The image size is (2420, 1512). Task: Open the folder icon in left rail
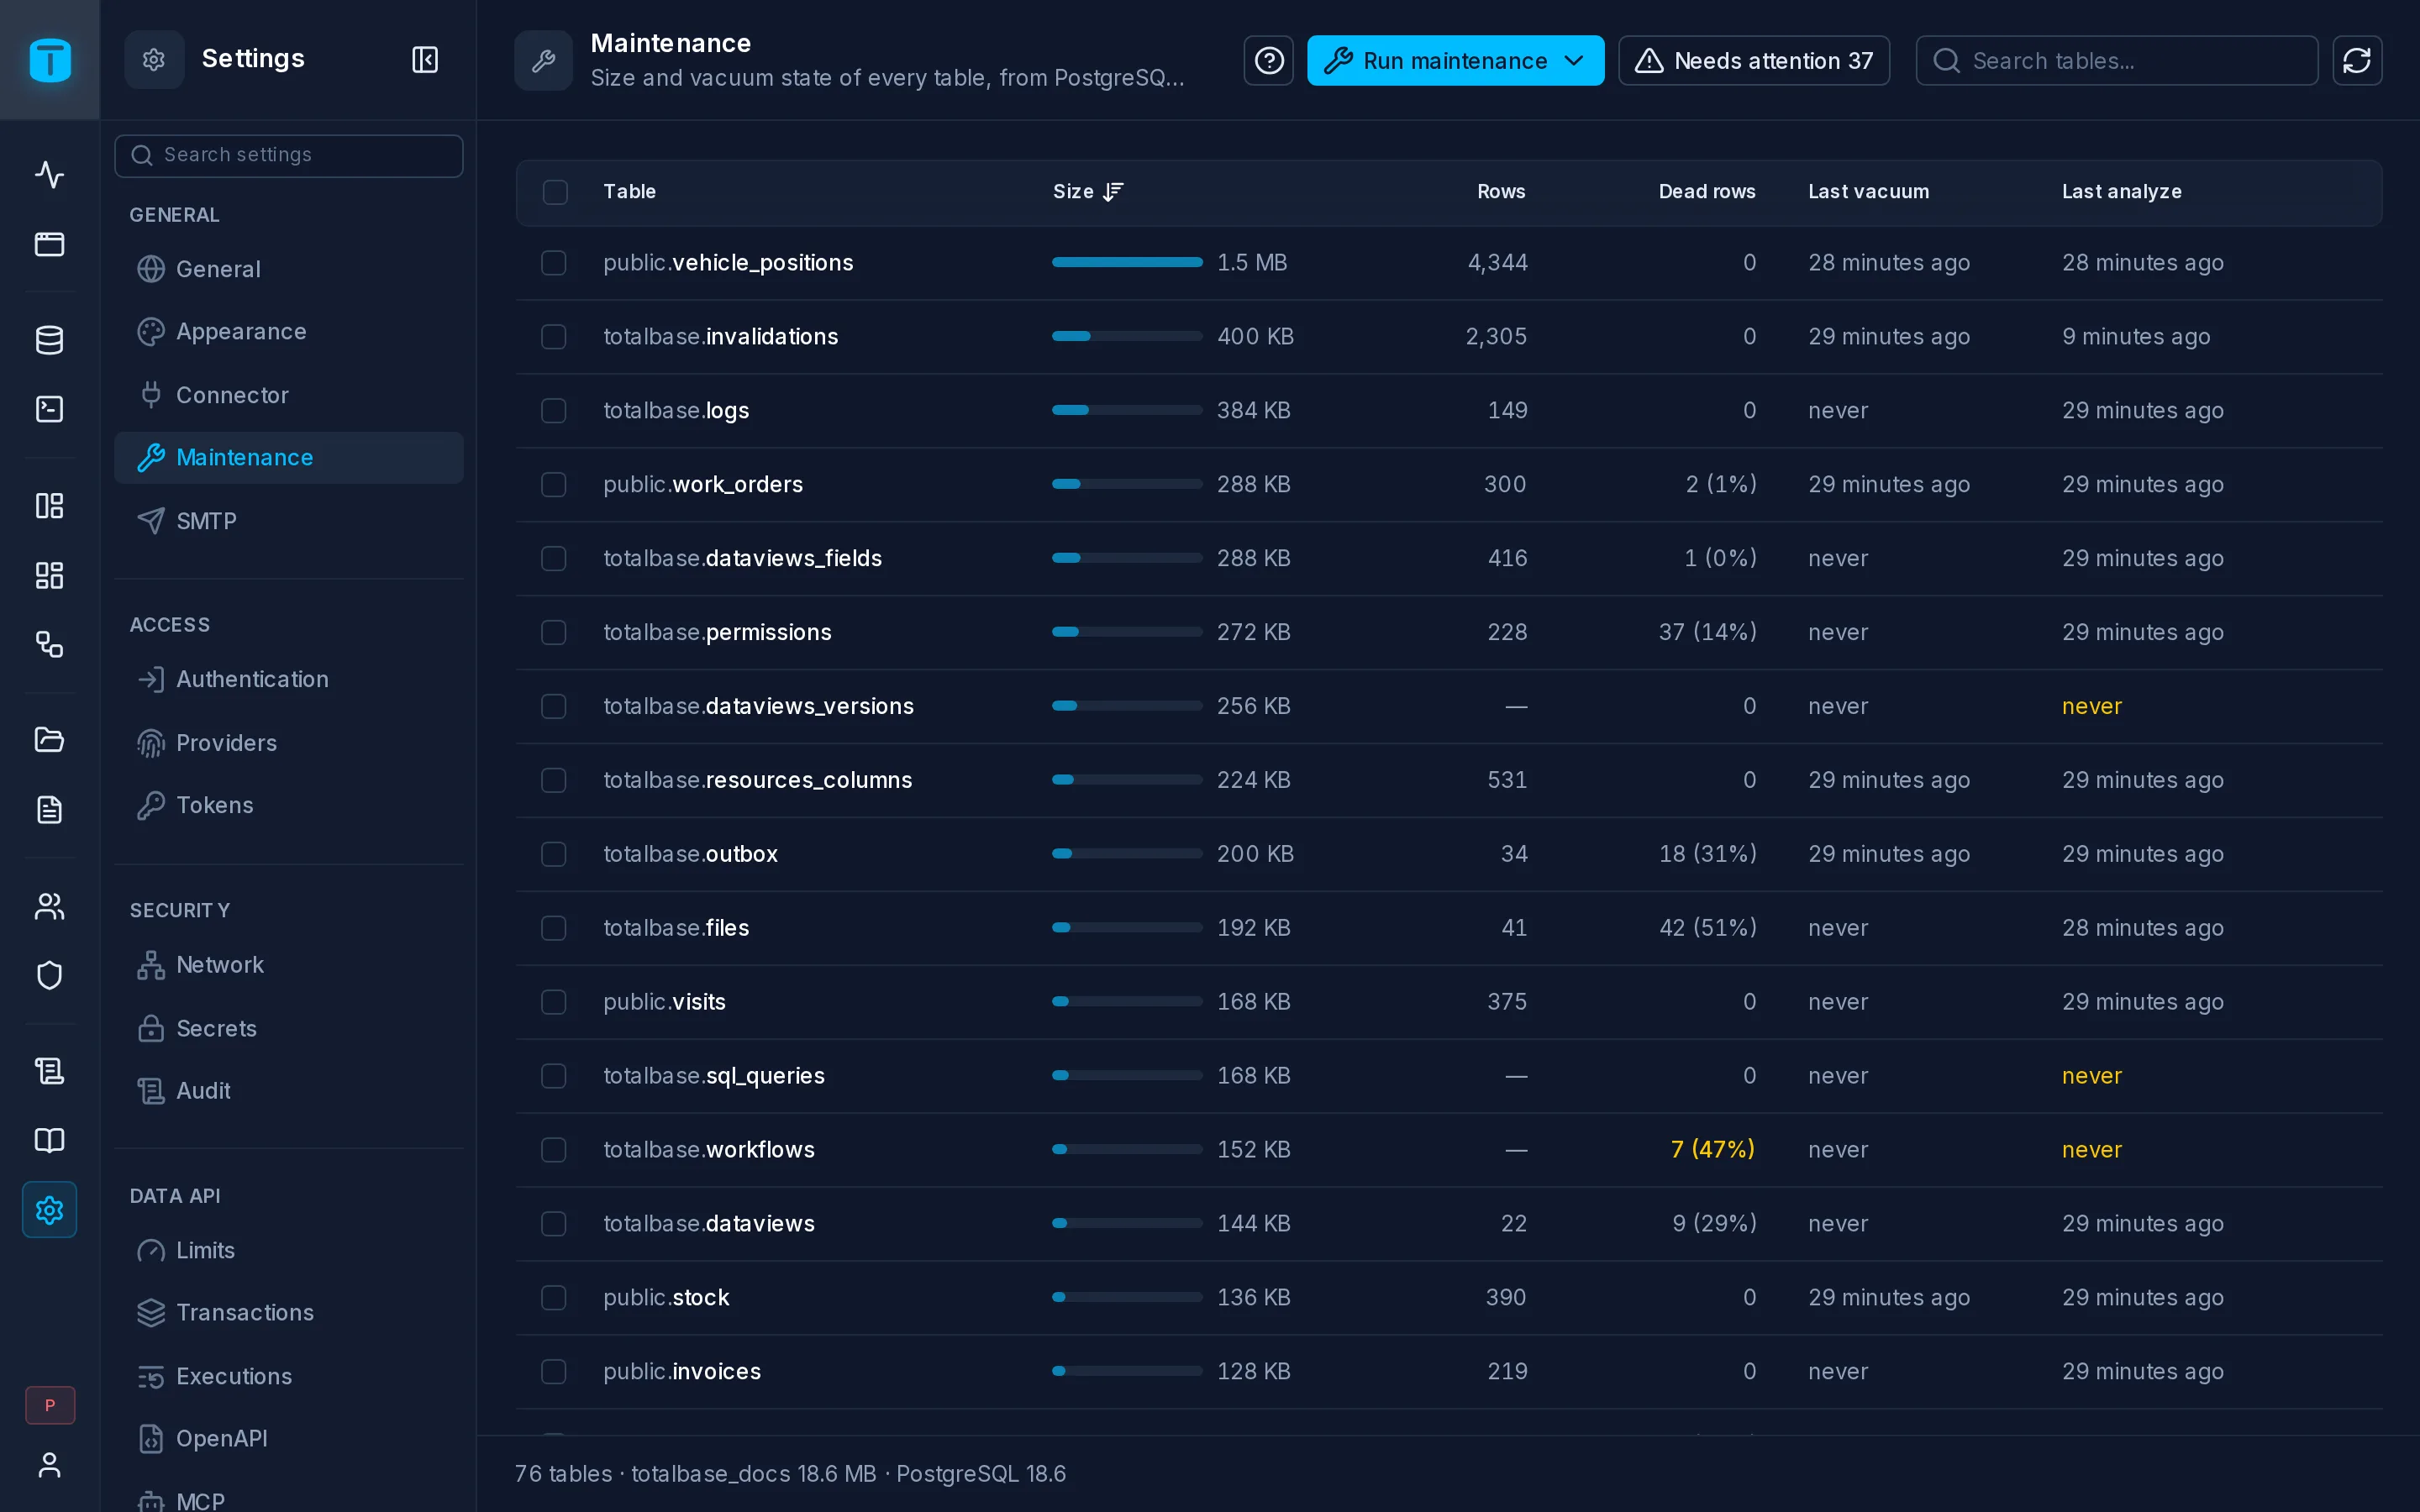(x=49, y=740)
